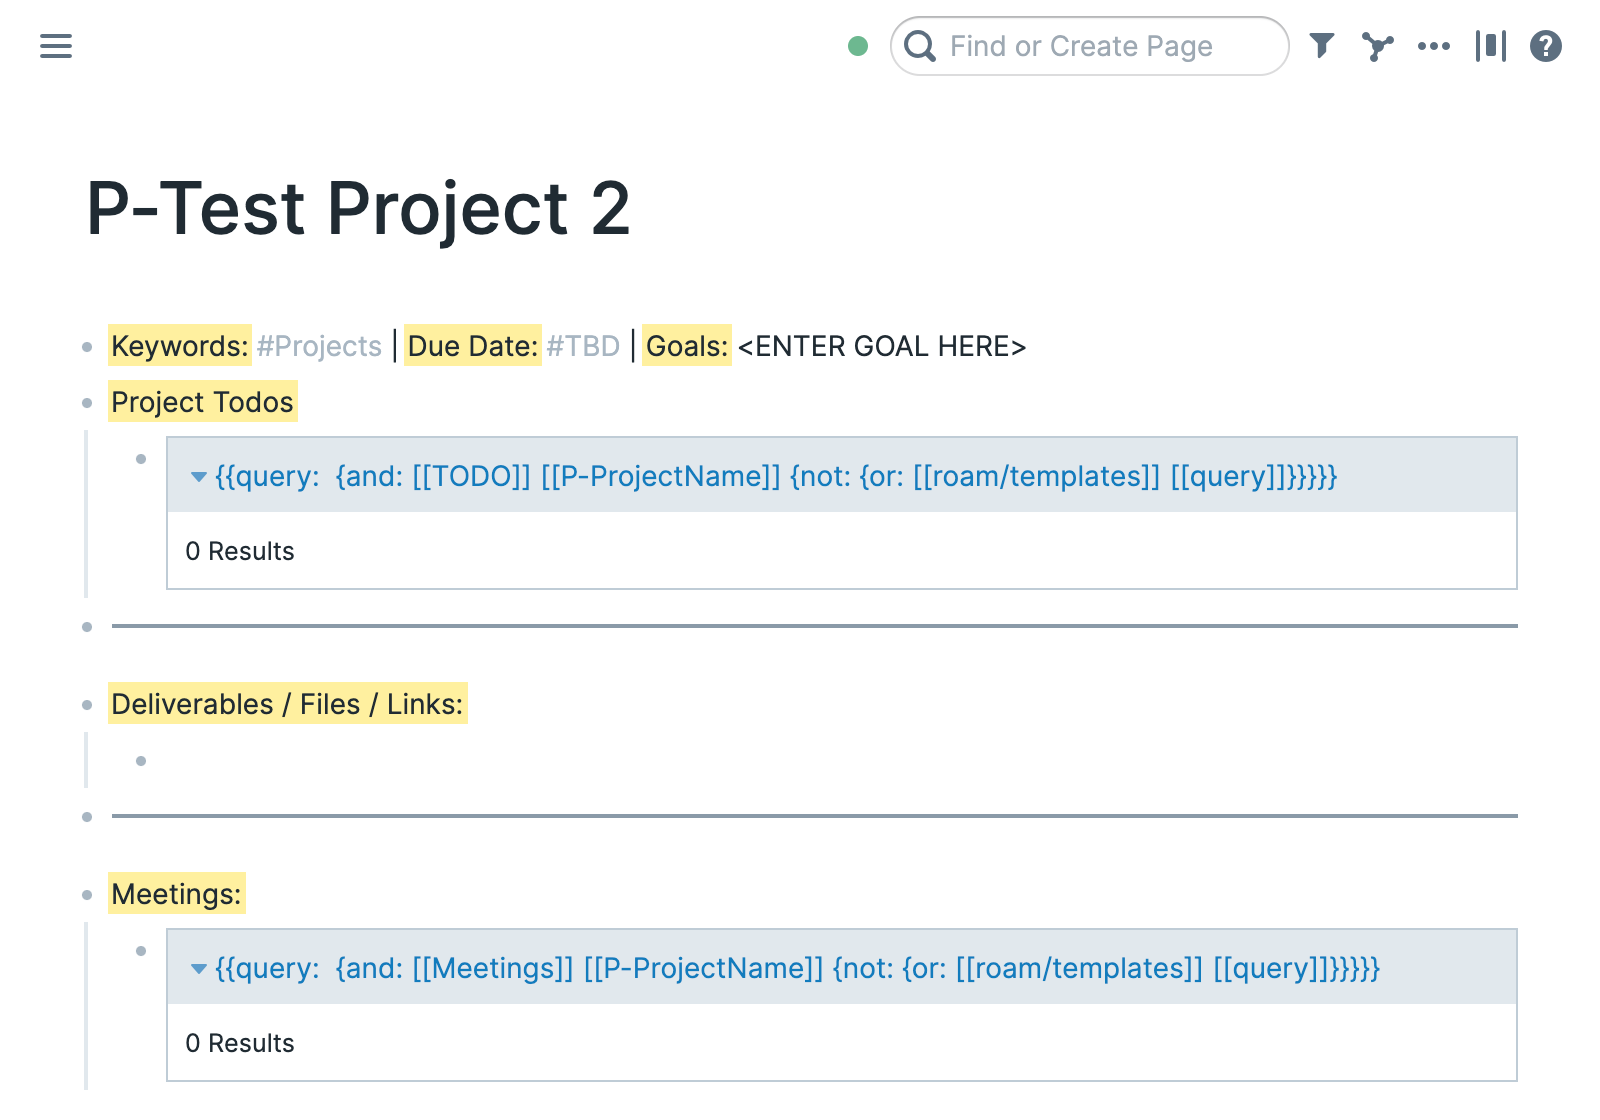Open the #TBD tag page
1600x1120 pixels.
585,346
